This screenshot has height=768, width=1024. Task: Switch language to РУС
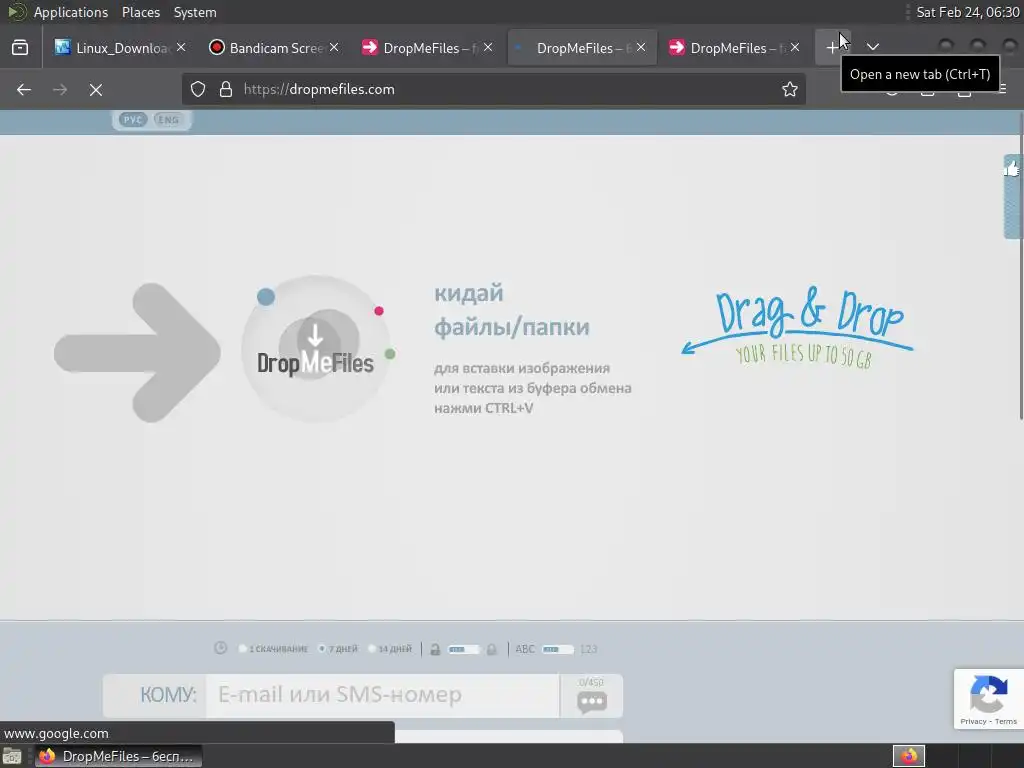[133, 120]
